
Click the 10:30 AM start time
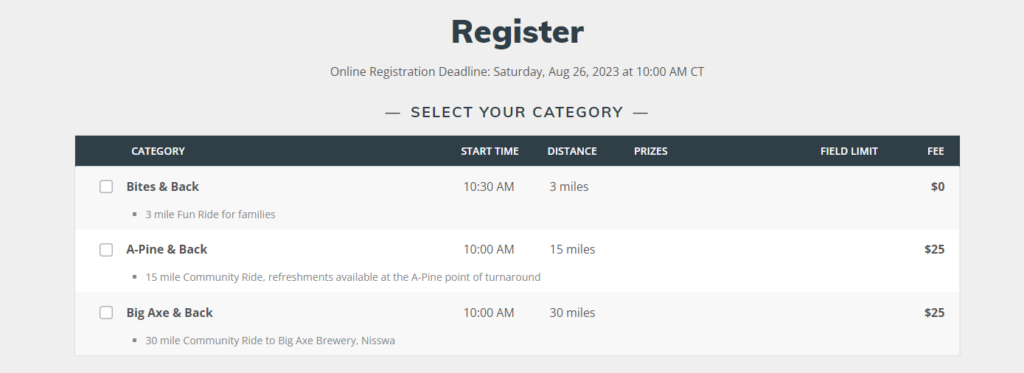(489, 187)
